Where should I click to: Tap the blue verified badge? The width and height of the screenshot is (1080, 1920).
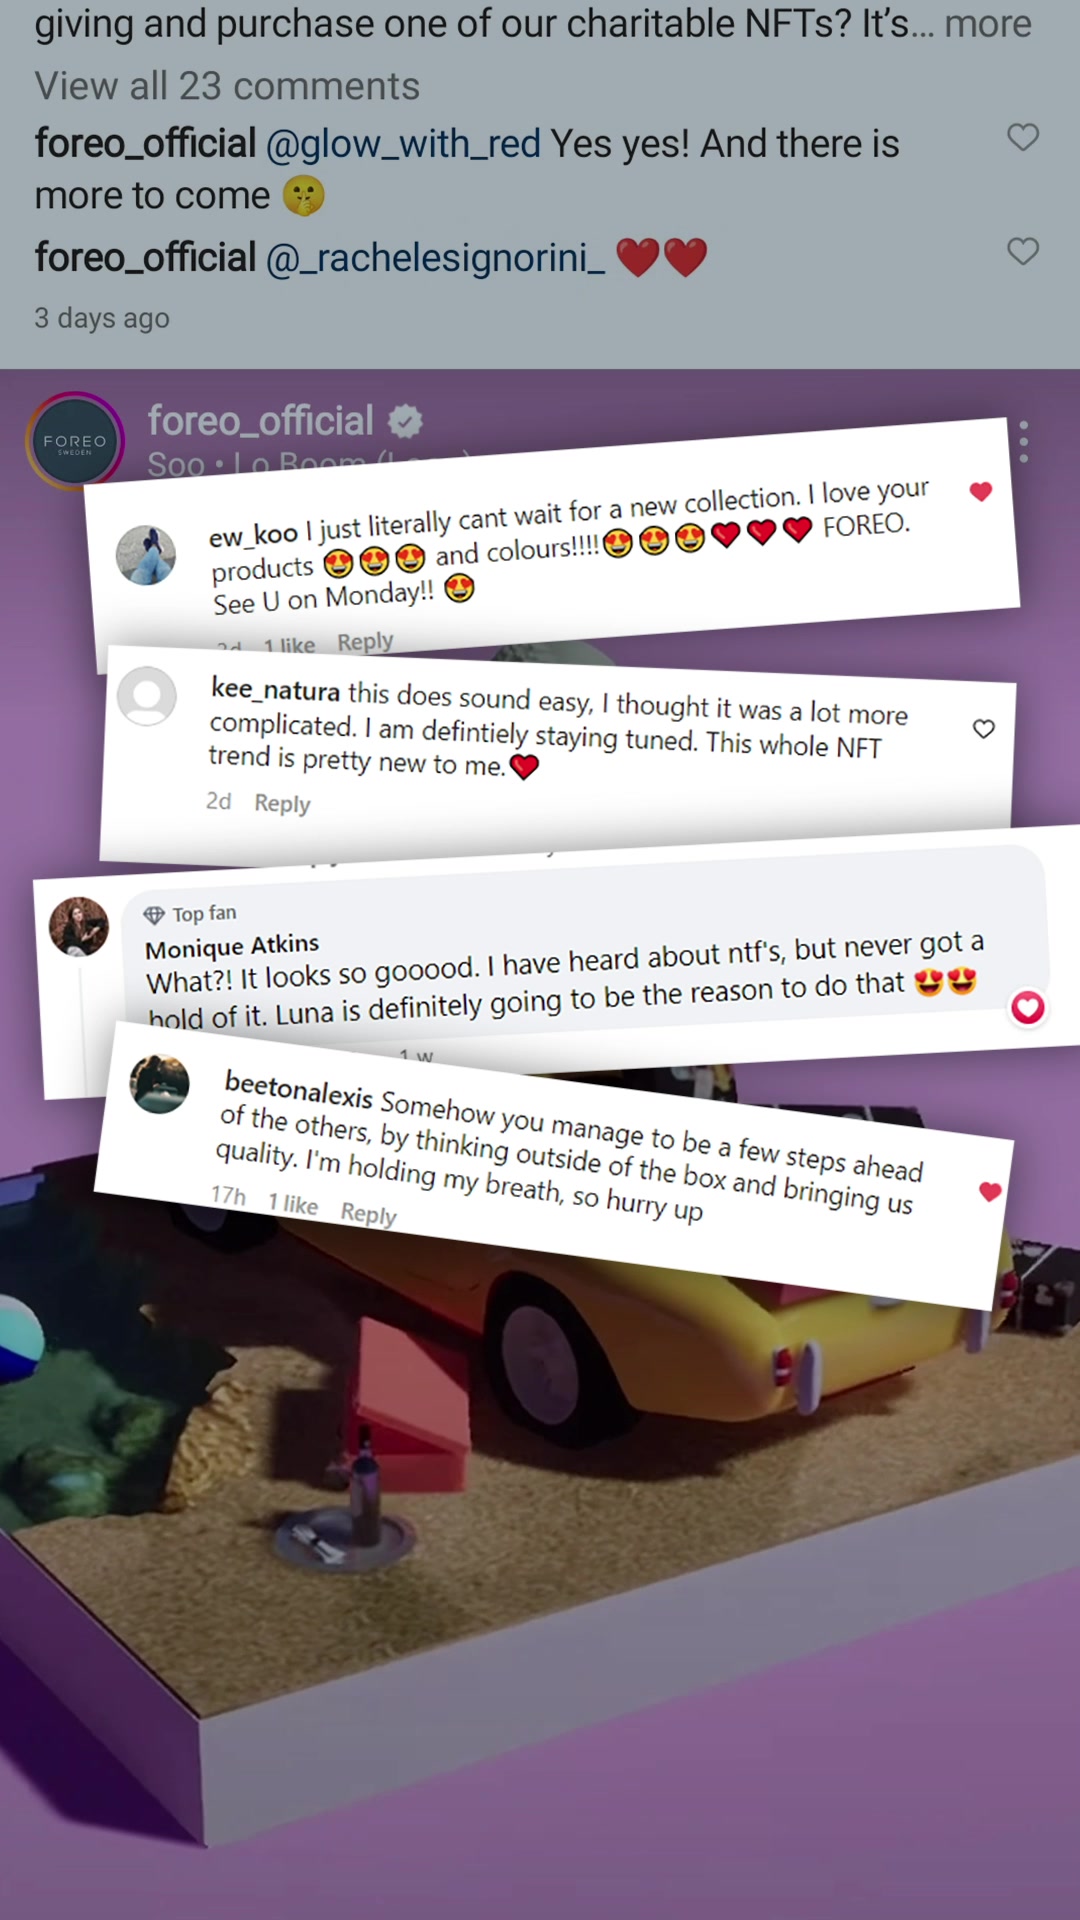(x=405, y=421)
